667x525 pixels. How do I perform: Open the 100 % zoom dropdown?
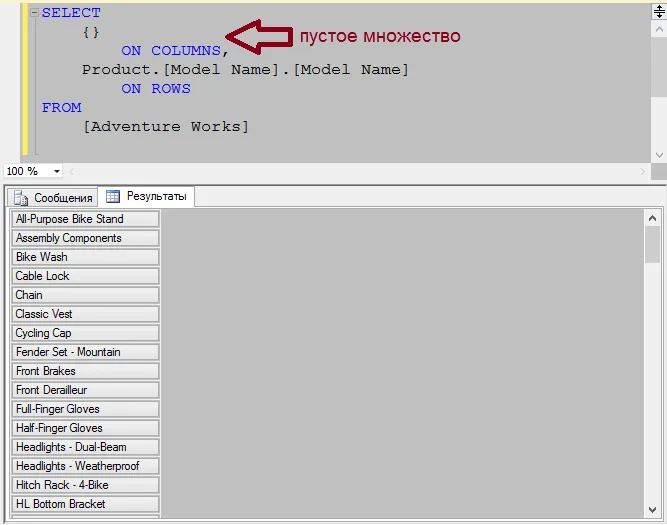tap(56, 172)
